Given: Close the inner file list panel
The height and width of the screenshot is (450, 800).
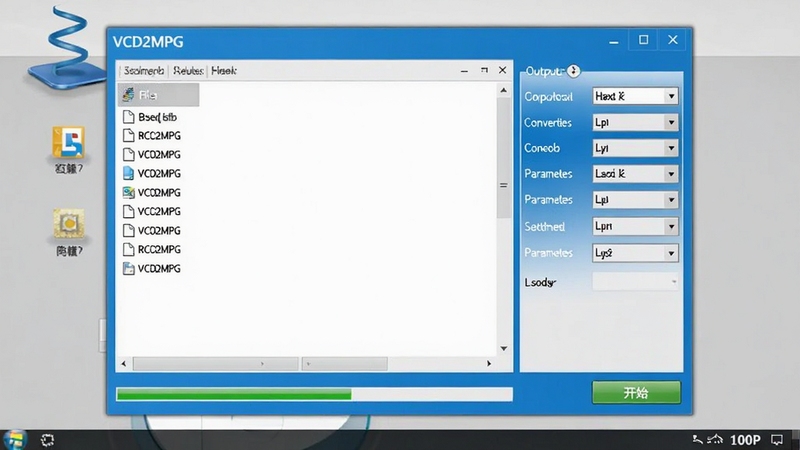Looking at the screenshot, I should (503, 70).
